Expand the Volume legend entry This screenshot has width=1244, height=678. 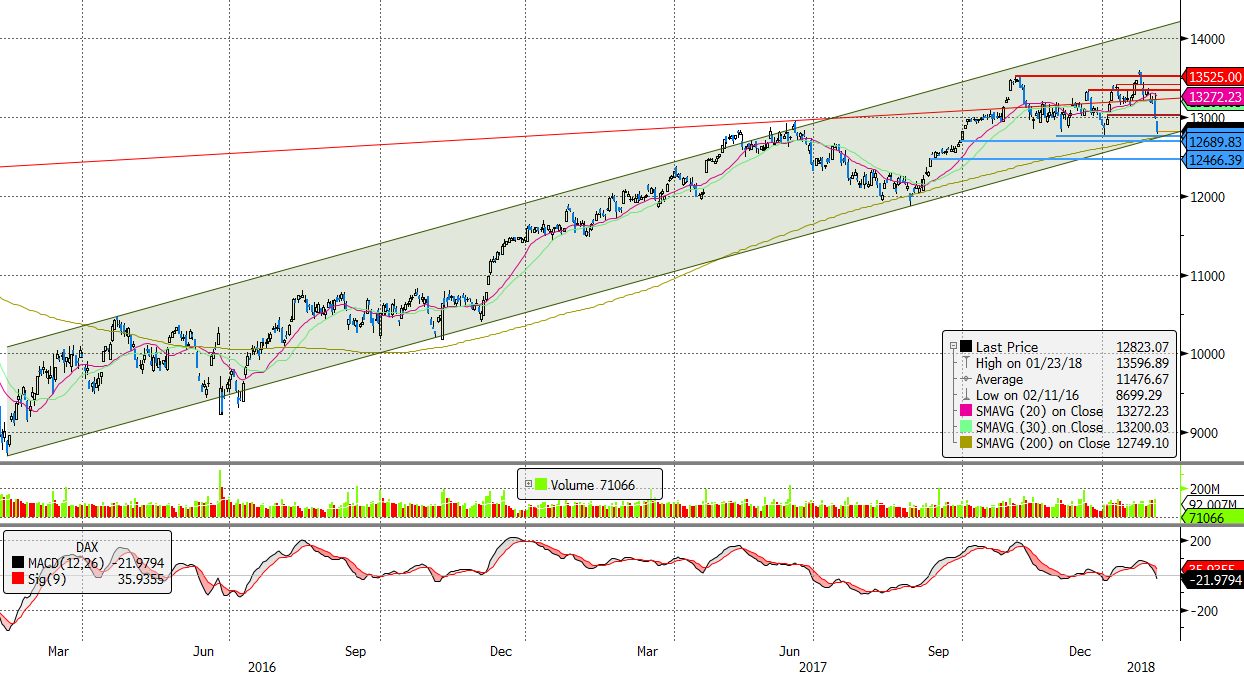(x=527, y=484)
